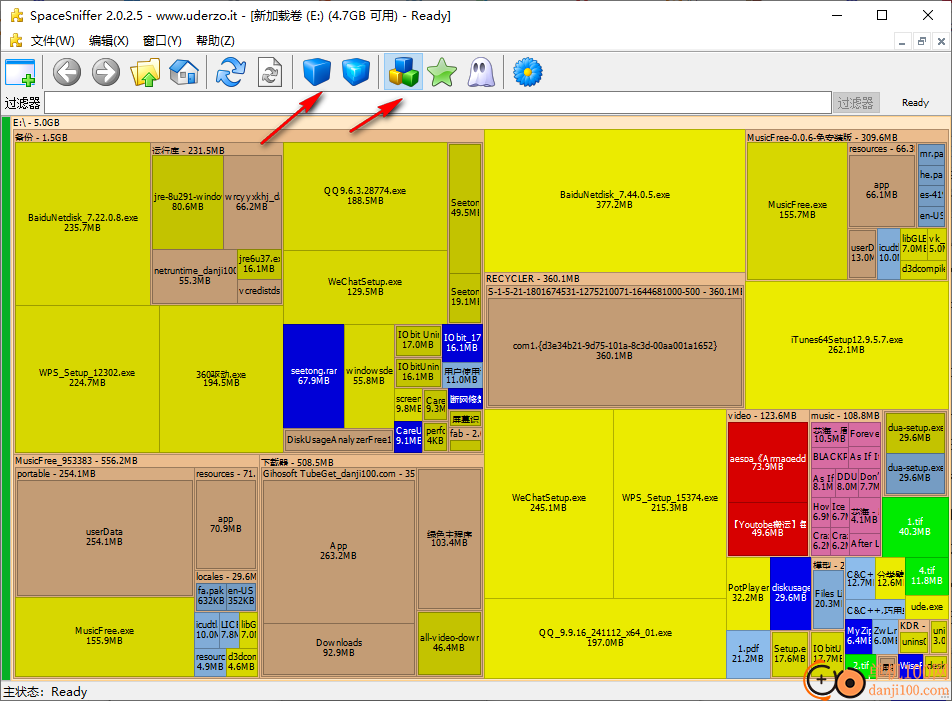Open the 窗口(Y) menu
The width and height of the screenshot is (952, 701).
click(162, 41)
